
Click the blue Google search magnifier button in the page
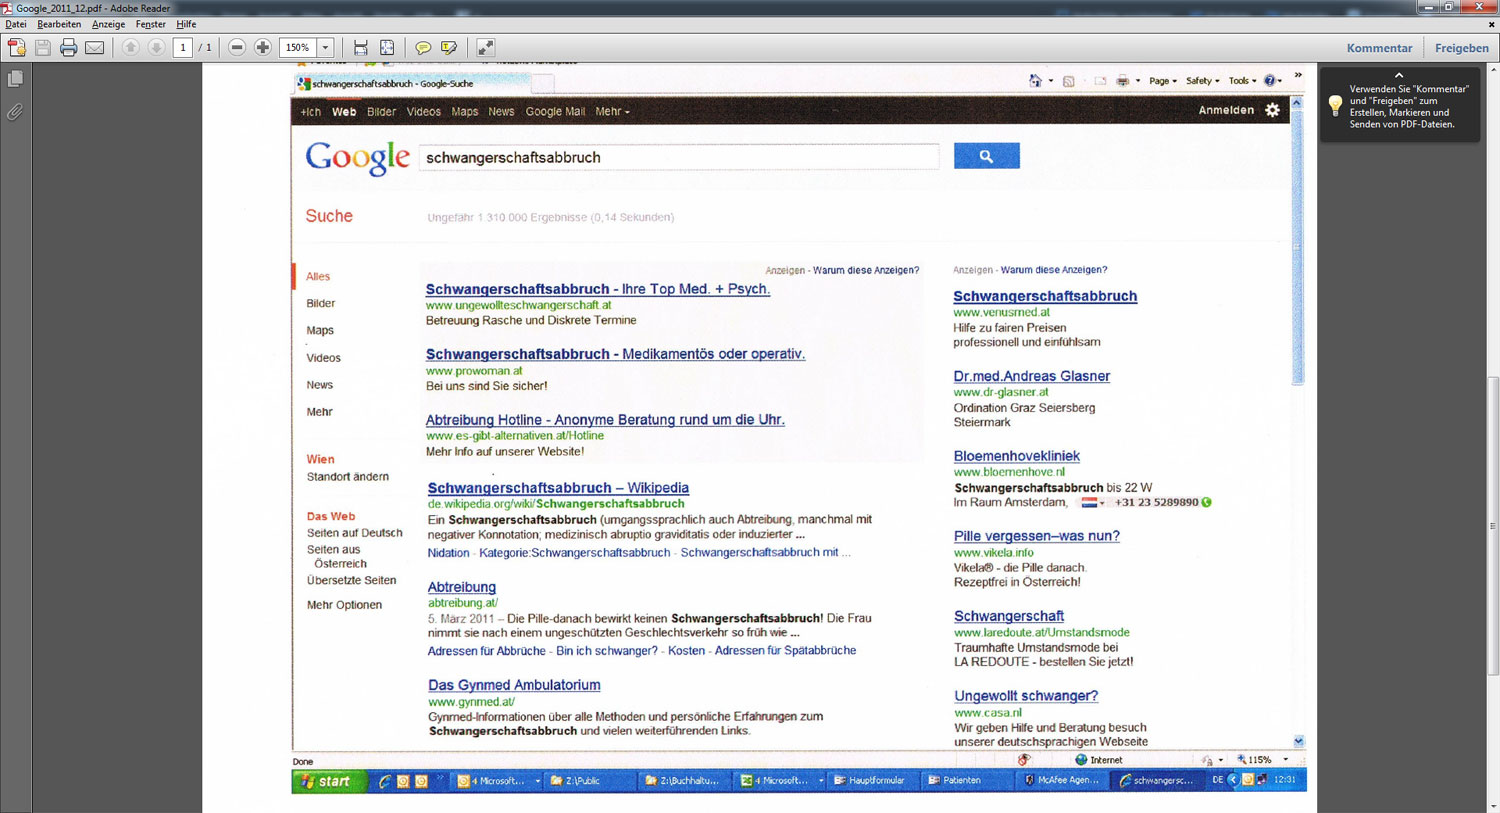986,156
